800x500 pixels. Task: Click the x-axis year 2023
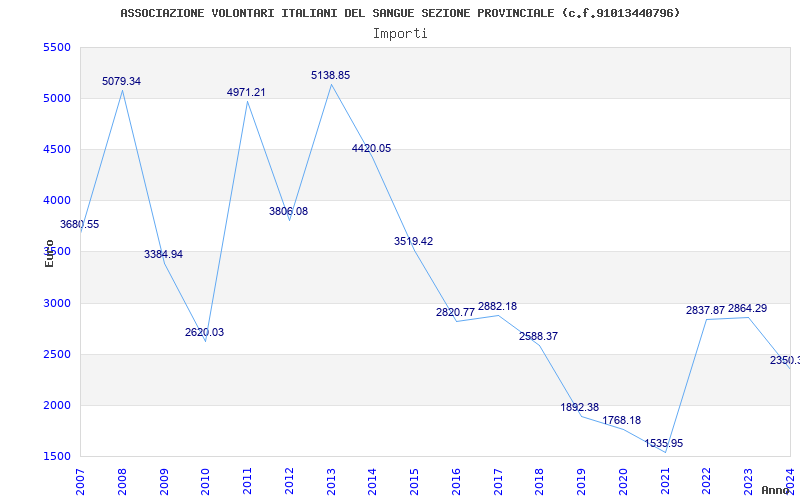tap(748, 482)
